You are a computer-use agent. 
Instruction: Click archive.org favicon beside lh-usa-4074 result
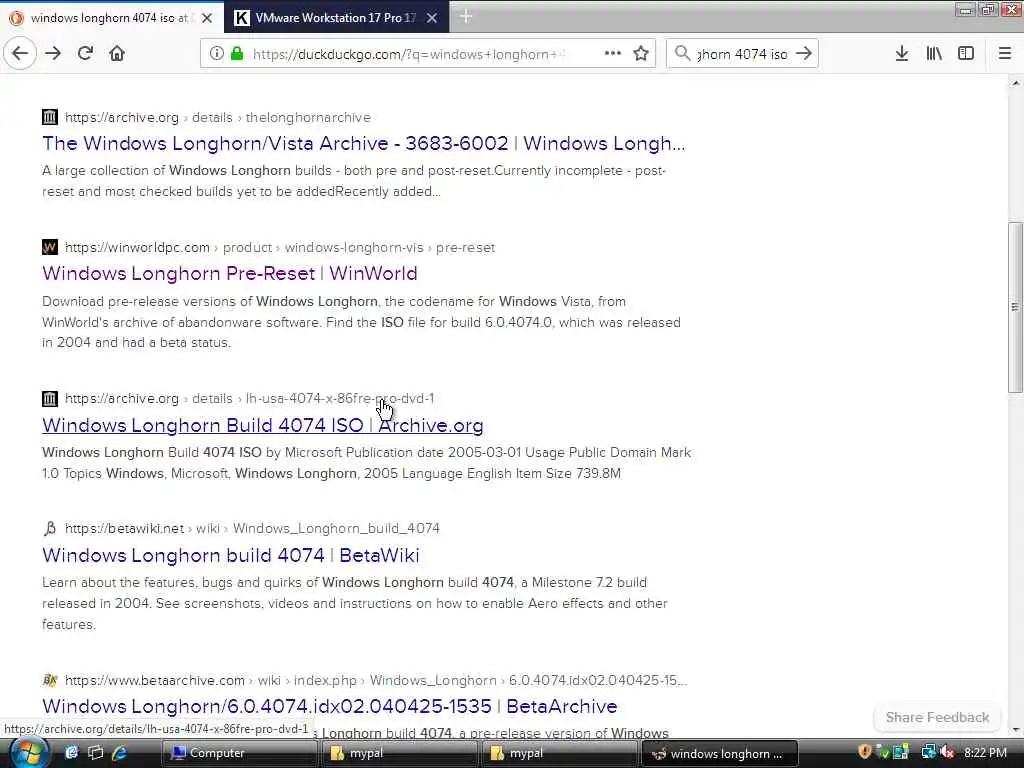click(x=50, y=398)
